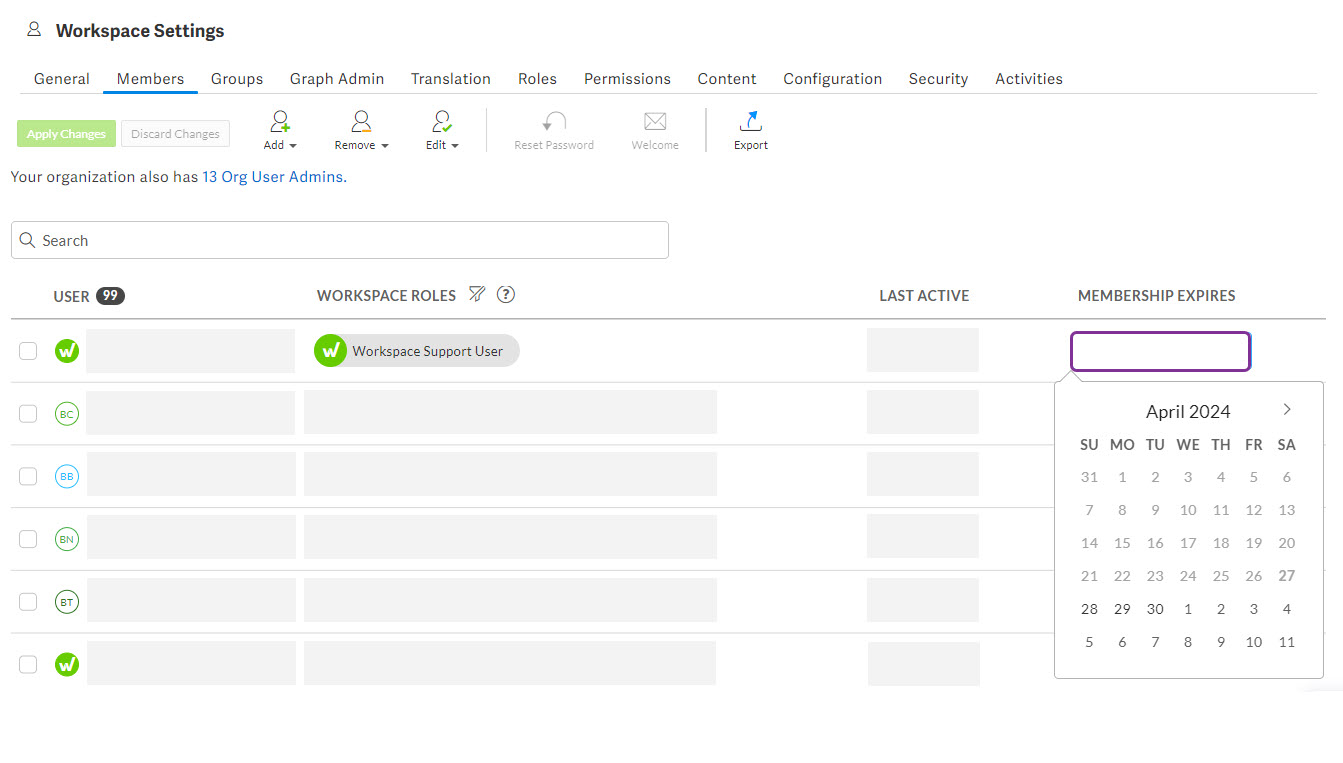Viewport: 1343px width, 763px height.
Task: Expand the Add button dropdown arrow
Action: (x=294, y=145)
